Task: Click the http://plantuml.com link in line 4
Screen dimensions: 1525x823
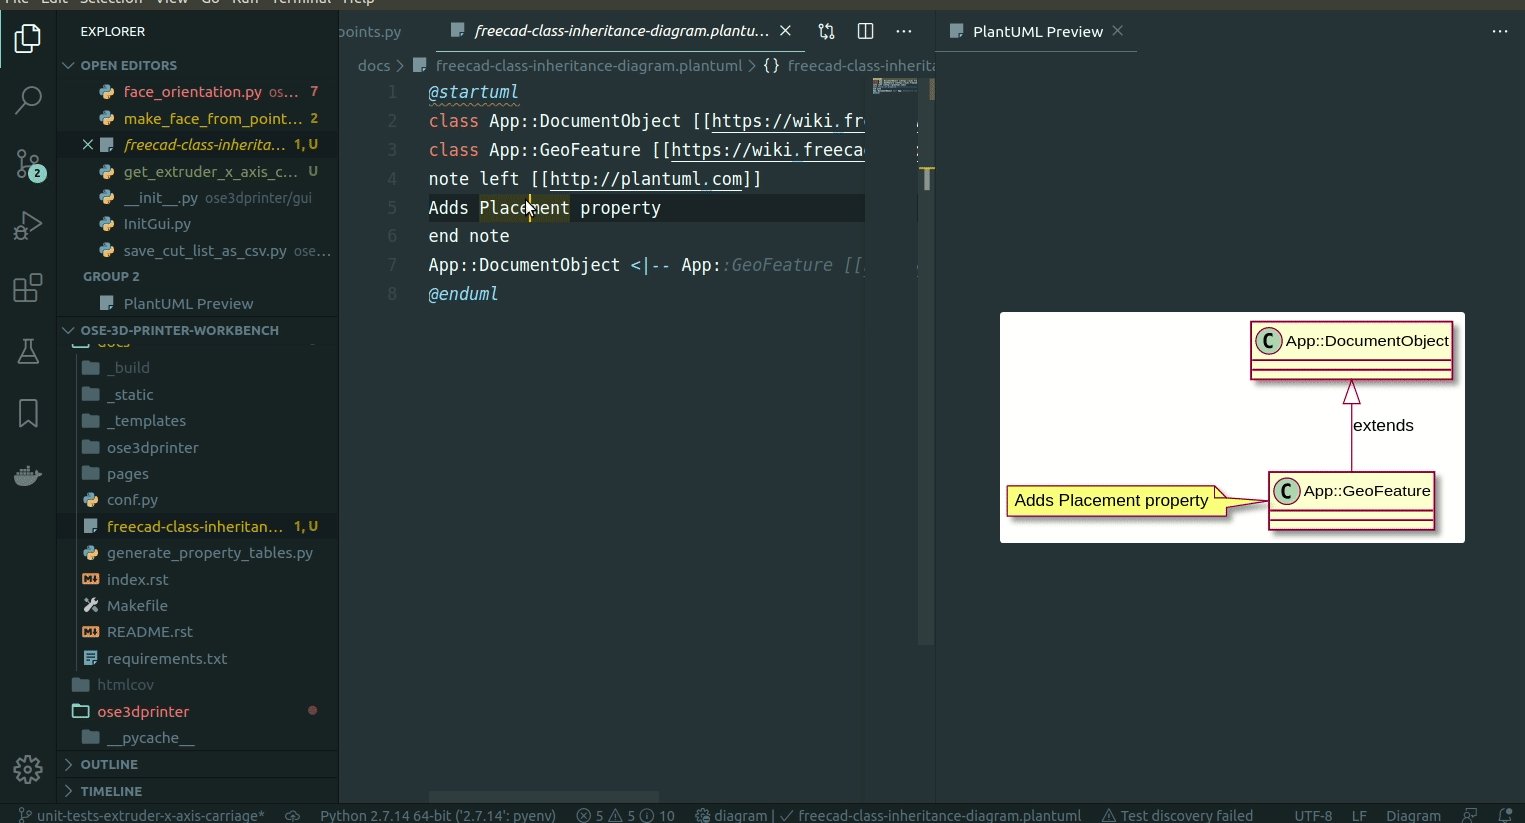Action: pyautogui.click(x=646, y=179)
